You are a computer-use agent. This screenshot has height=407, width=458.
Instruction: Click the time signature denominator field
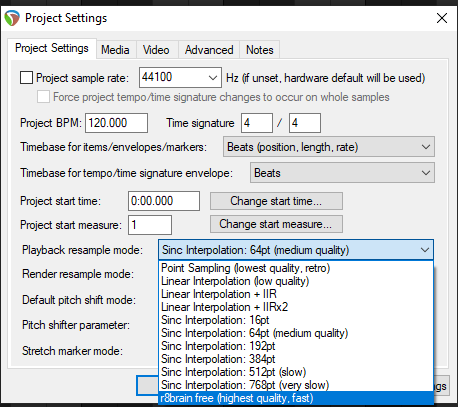[x=305, y=123]
